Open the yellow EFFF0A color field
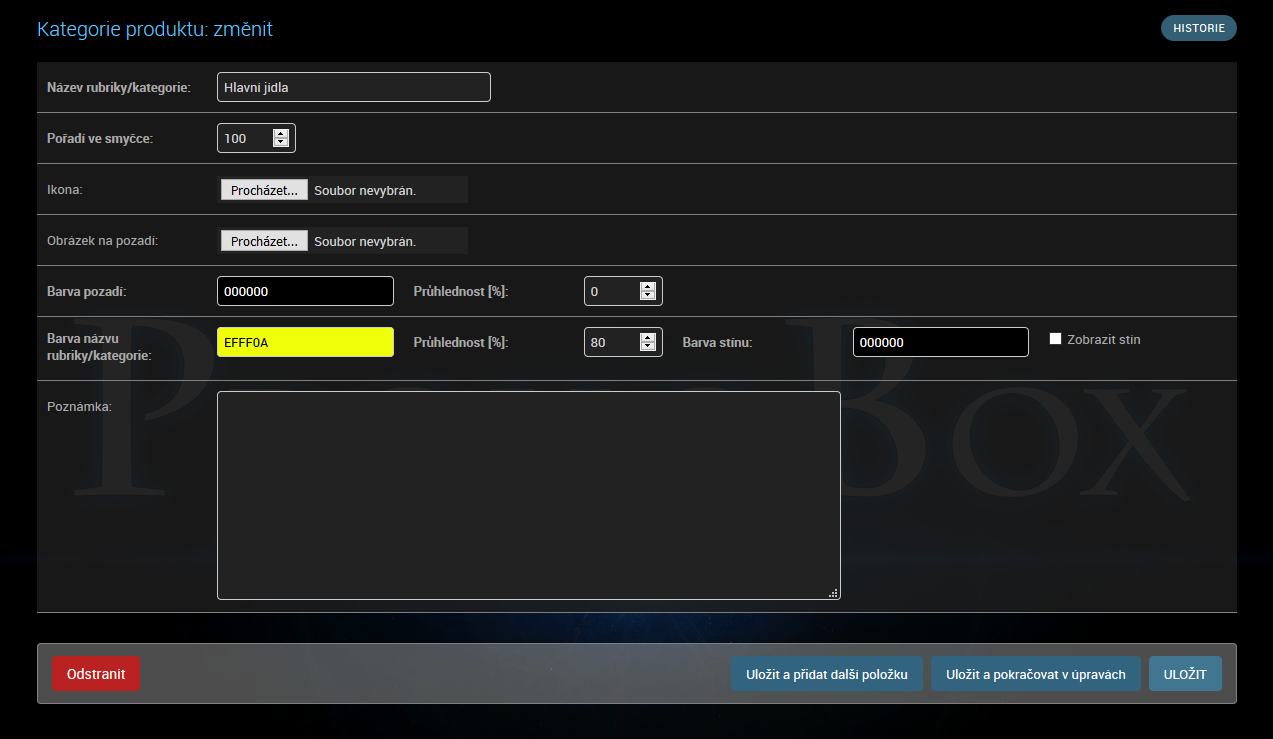This screenshot has width=1273, height=739. click(x=305, y=342)
